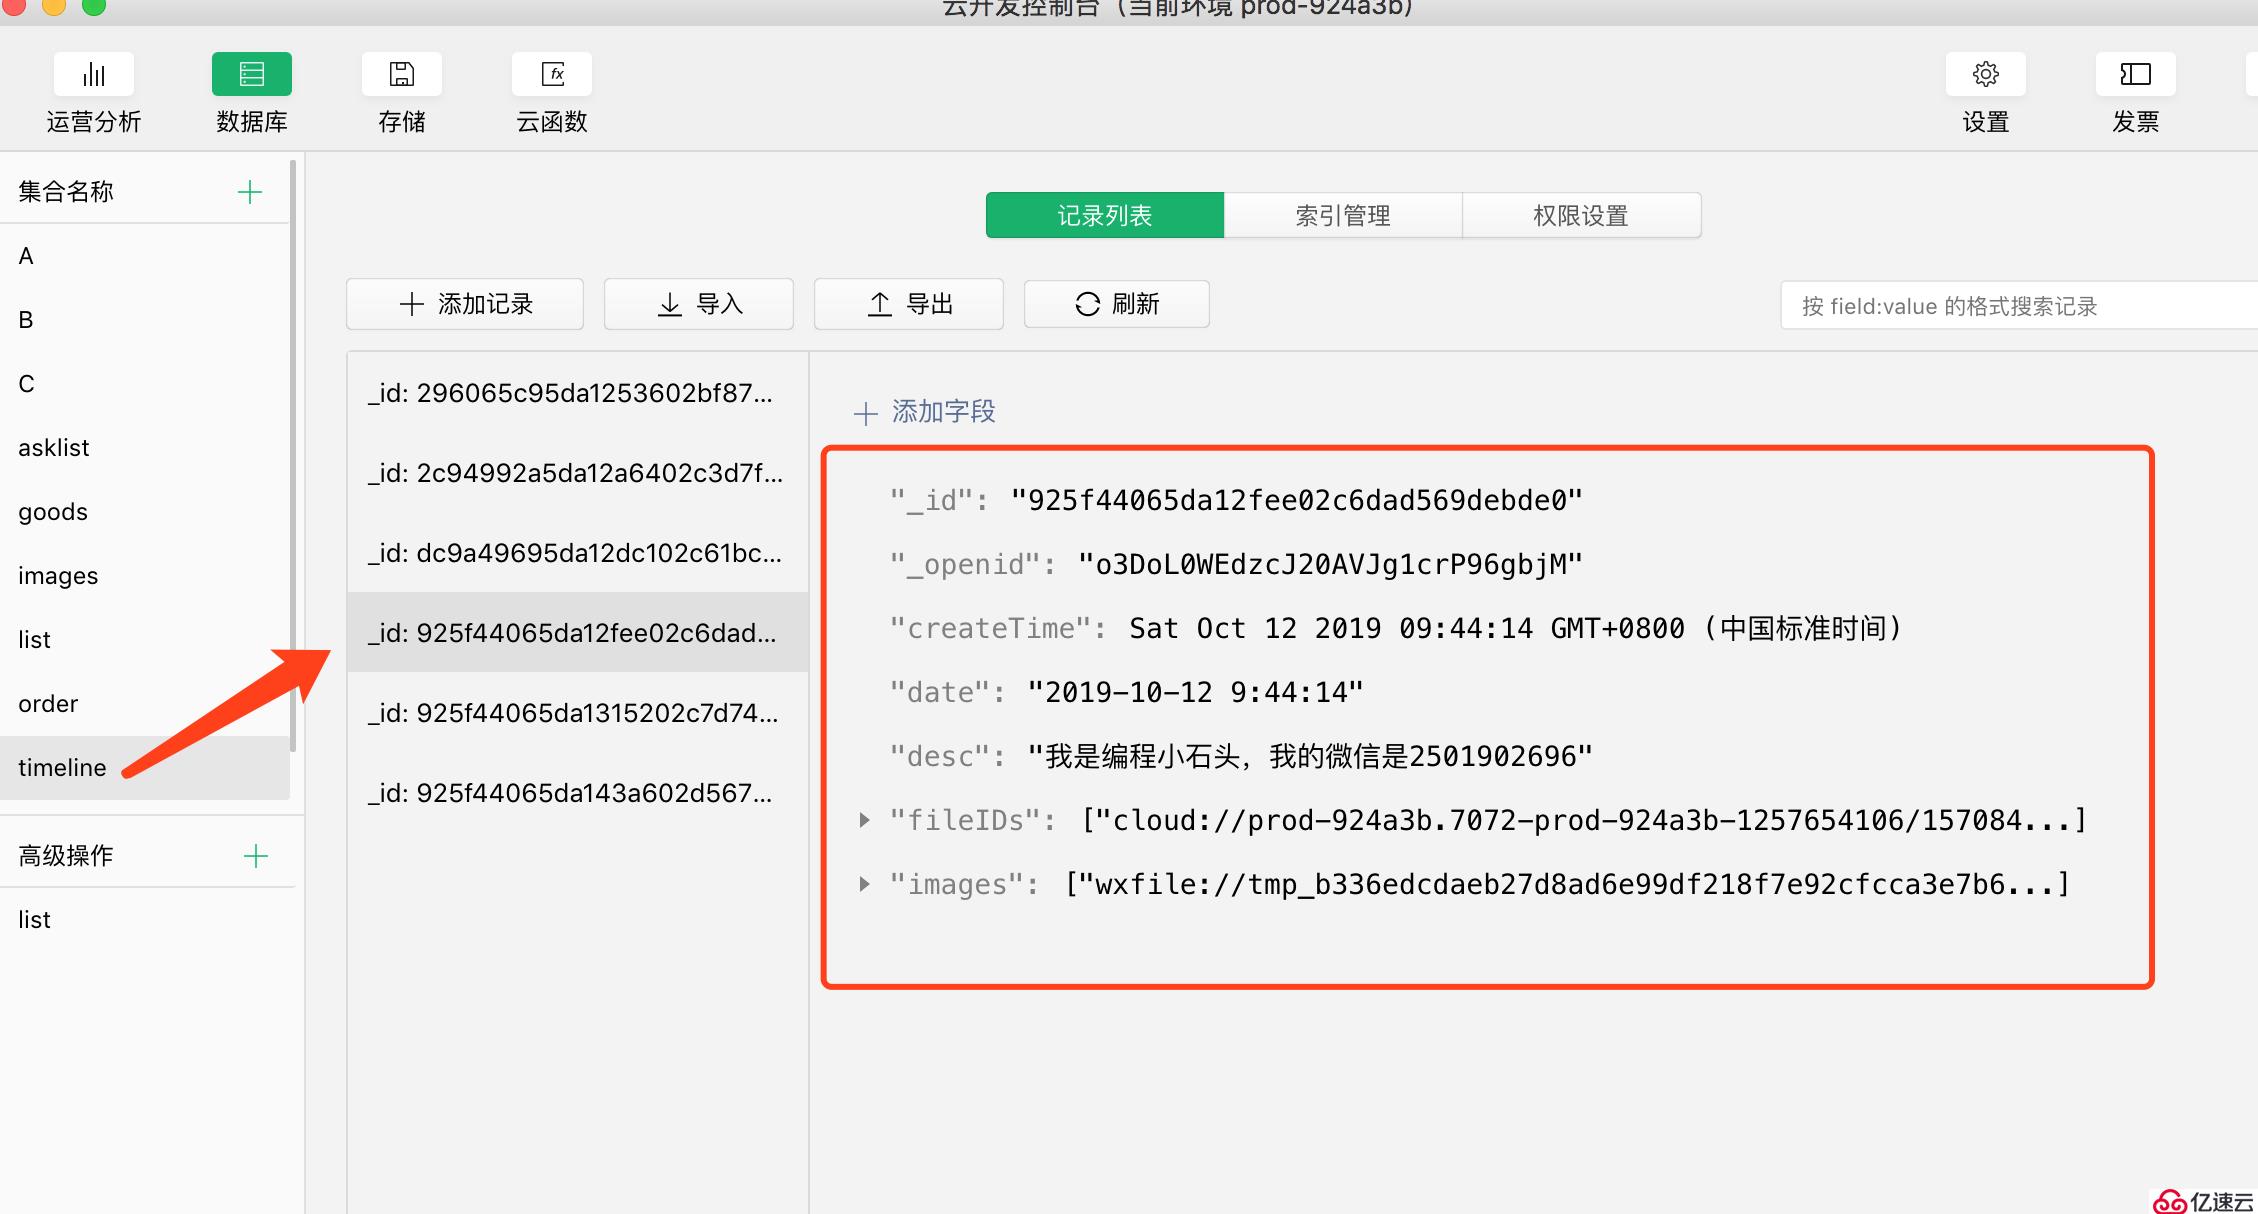Select record _id 296065c95da1253602bf87...

click(578, 393)
